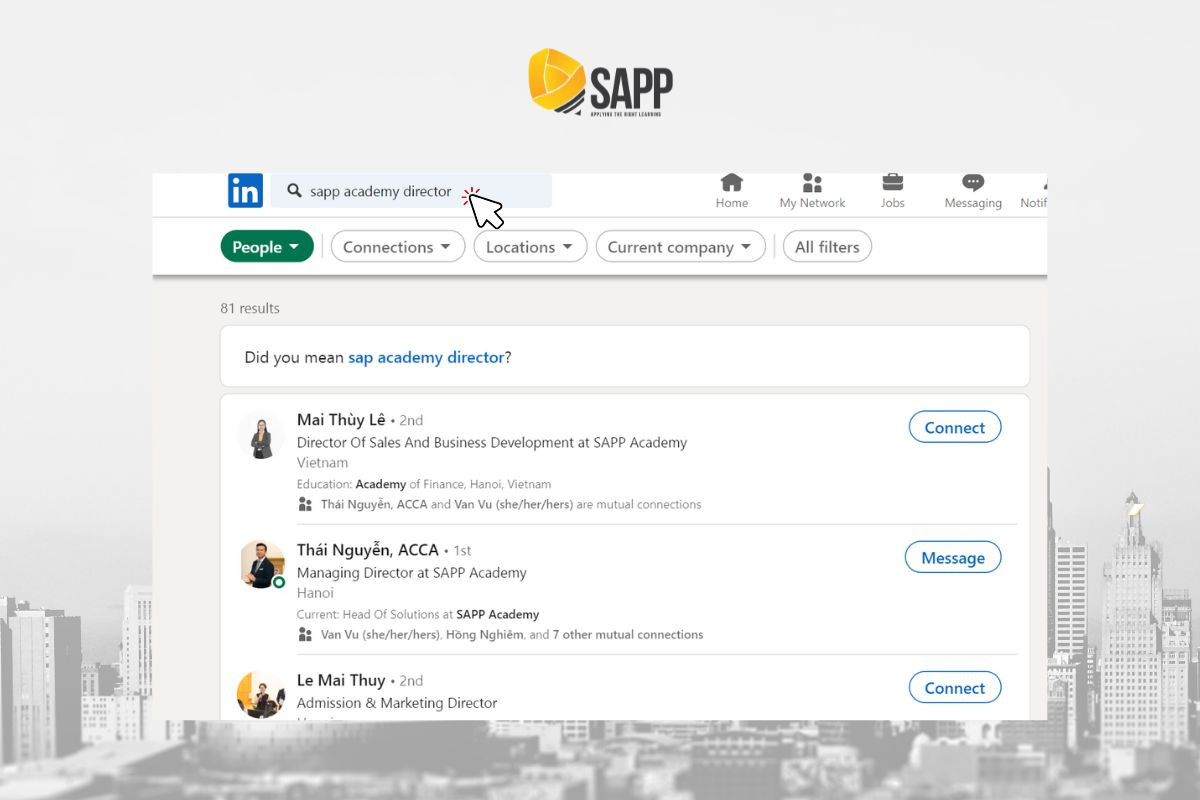Select 'Current: Head Of Solutions at SAPP Academy'
Image resolution: width=1200 pixels, height=800 pixels.
(x=418, y=614)
